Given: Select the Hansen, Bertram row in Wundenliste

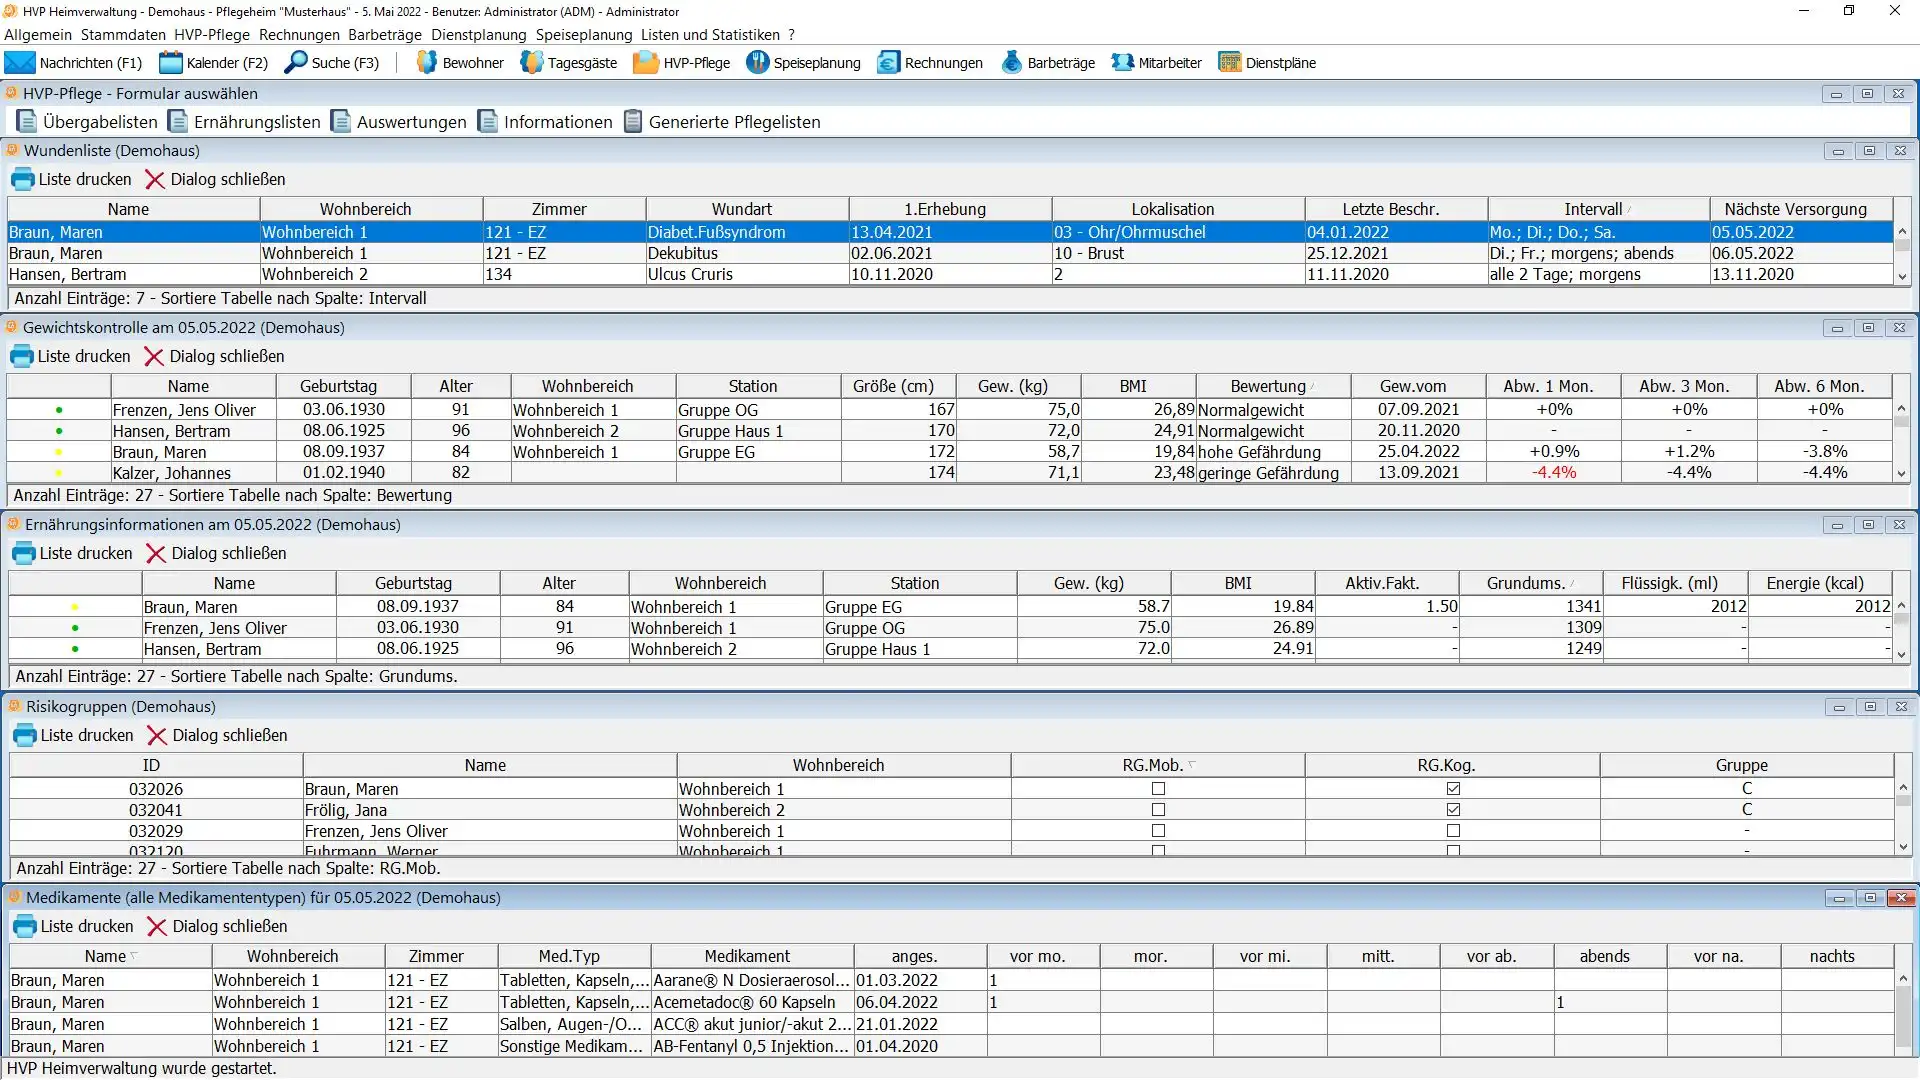Looking at the screenshot, I should (x=68, y=275).
